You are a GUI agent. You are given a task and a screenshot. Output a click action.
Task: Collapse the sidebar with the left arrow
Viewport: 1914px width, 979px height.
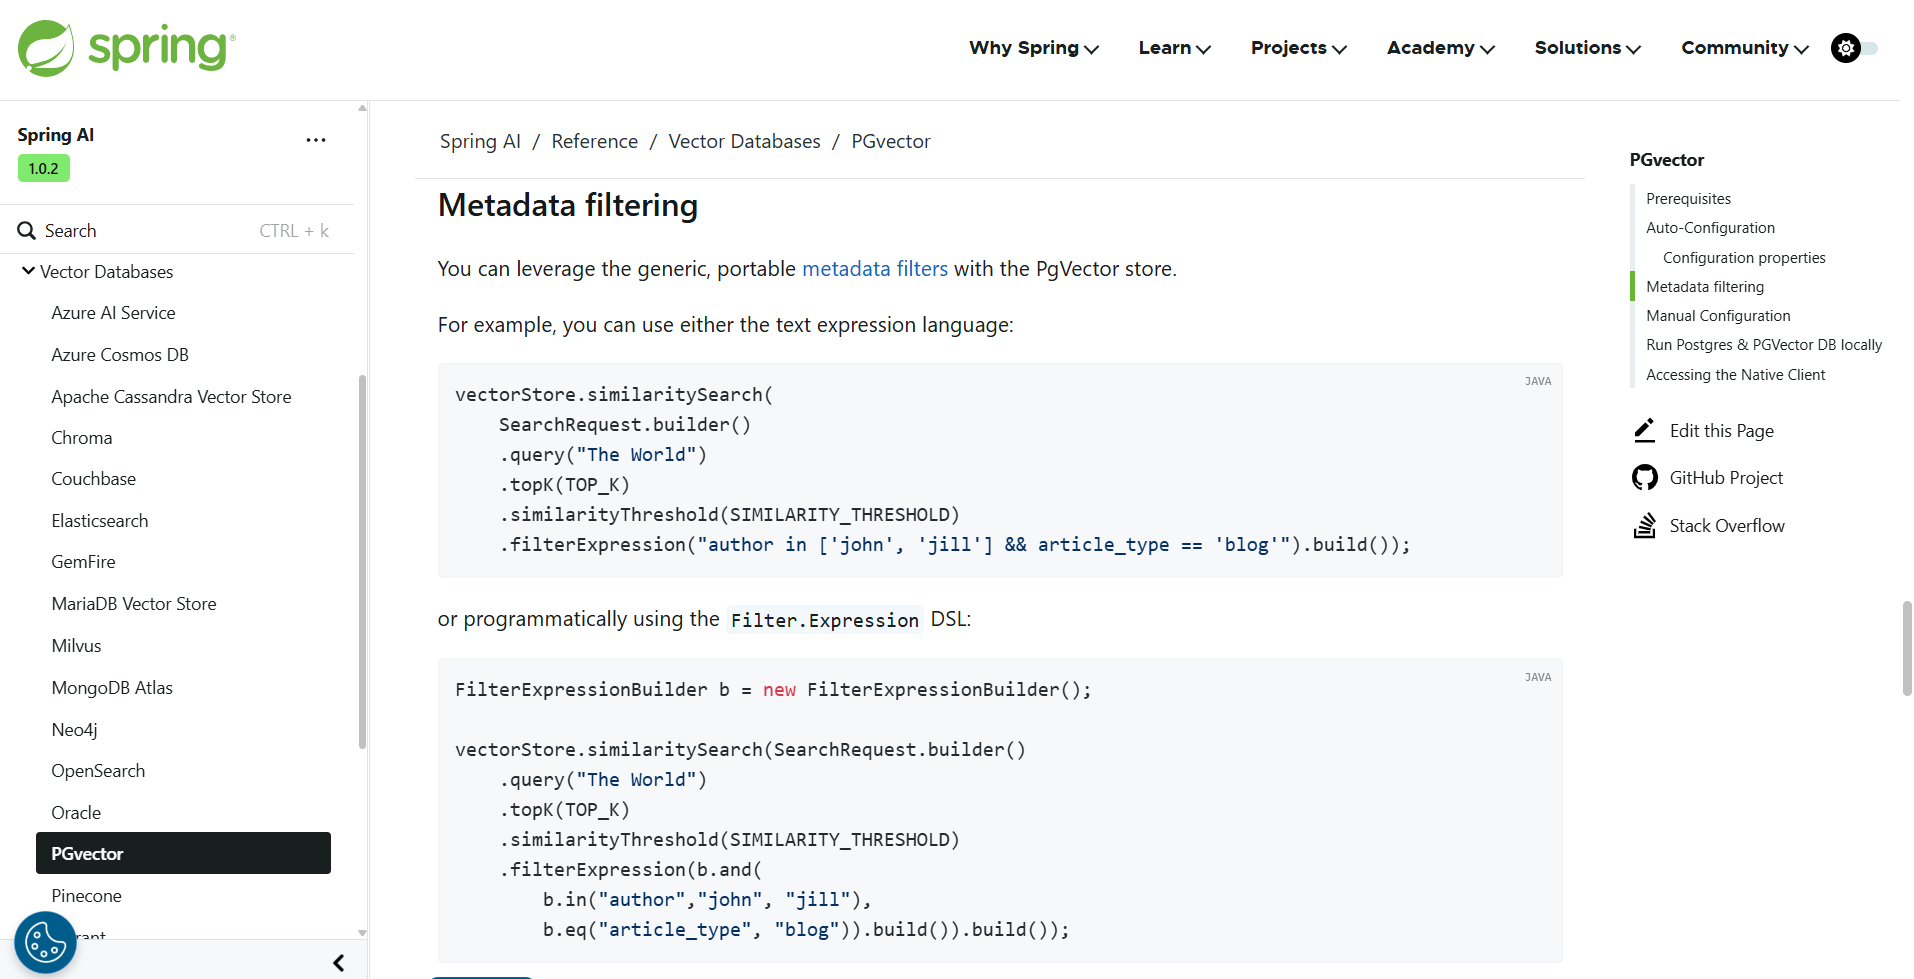pos(339,962)
